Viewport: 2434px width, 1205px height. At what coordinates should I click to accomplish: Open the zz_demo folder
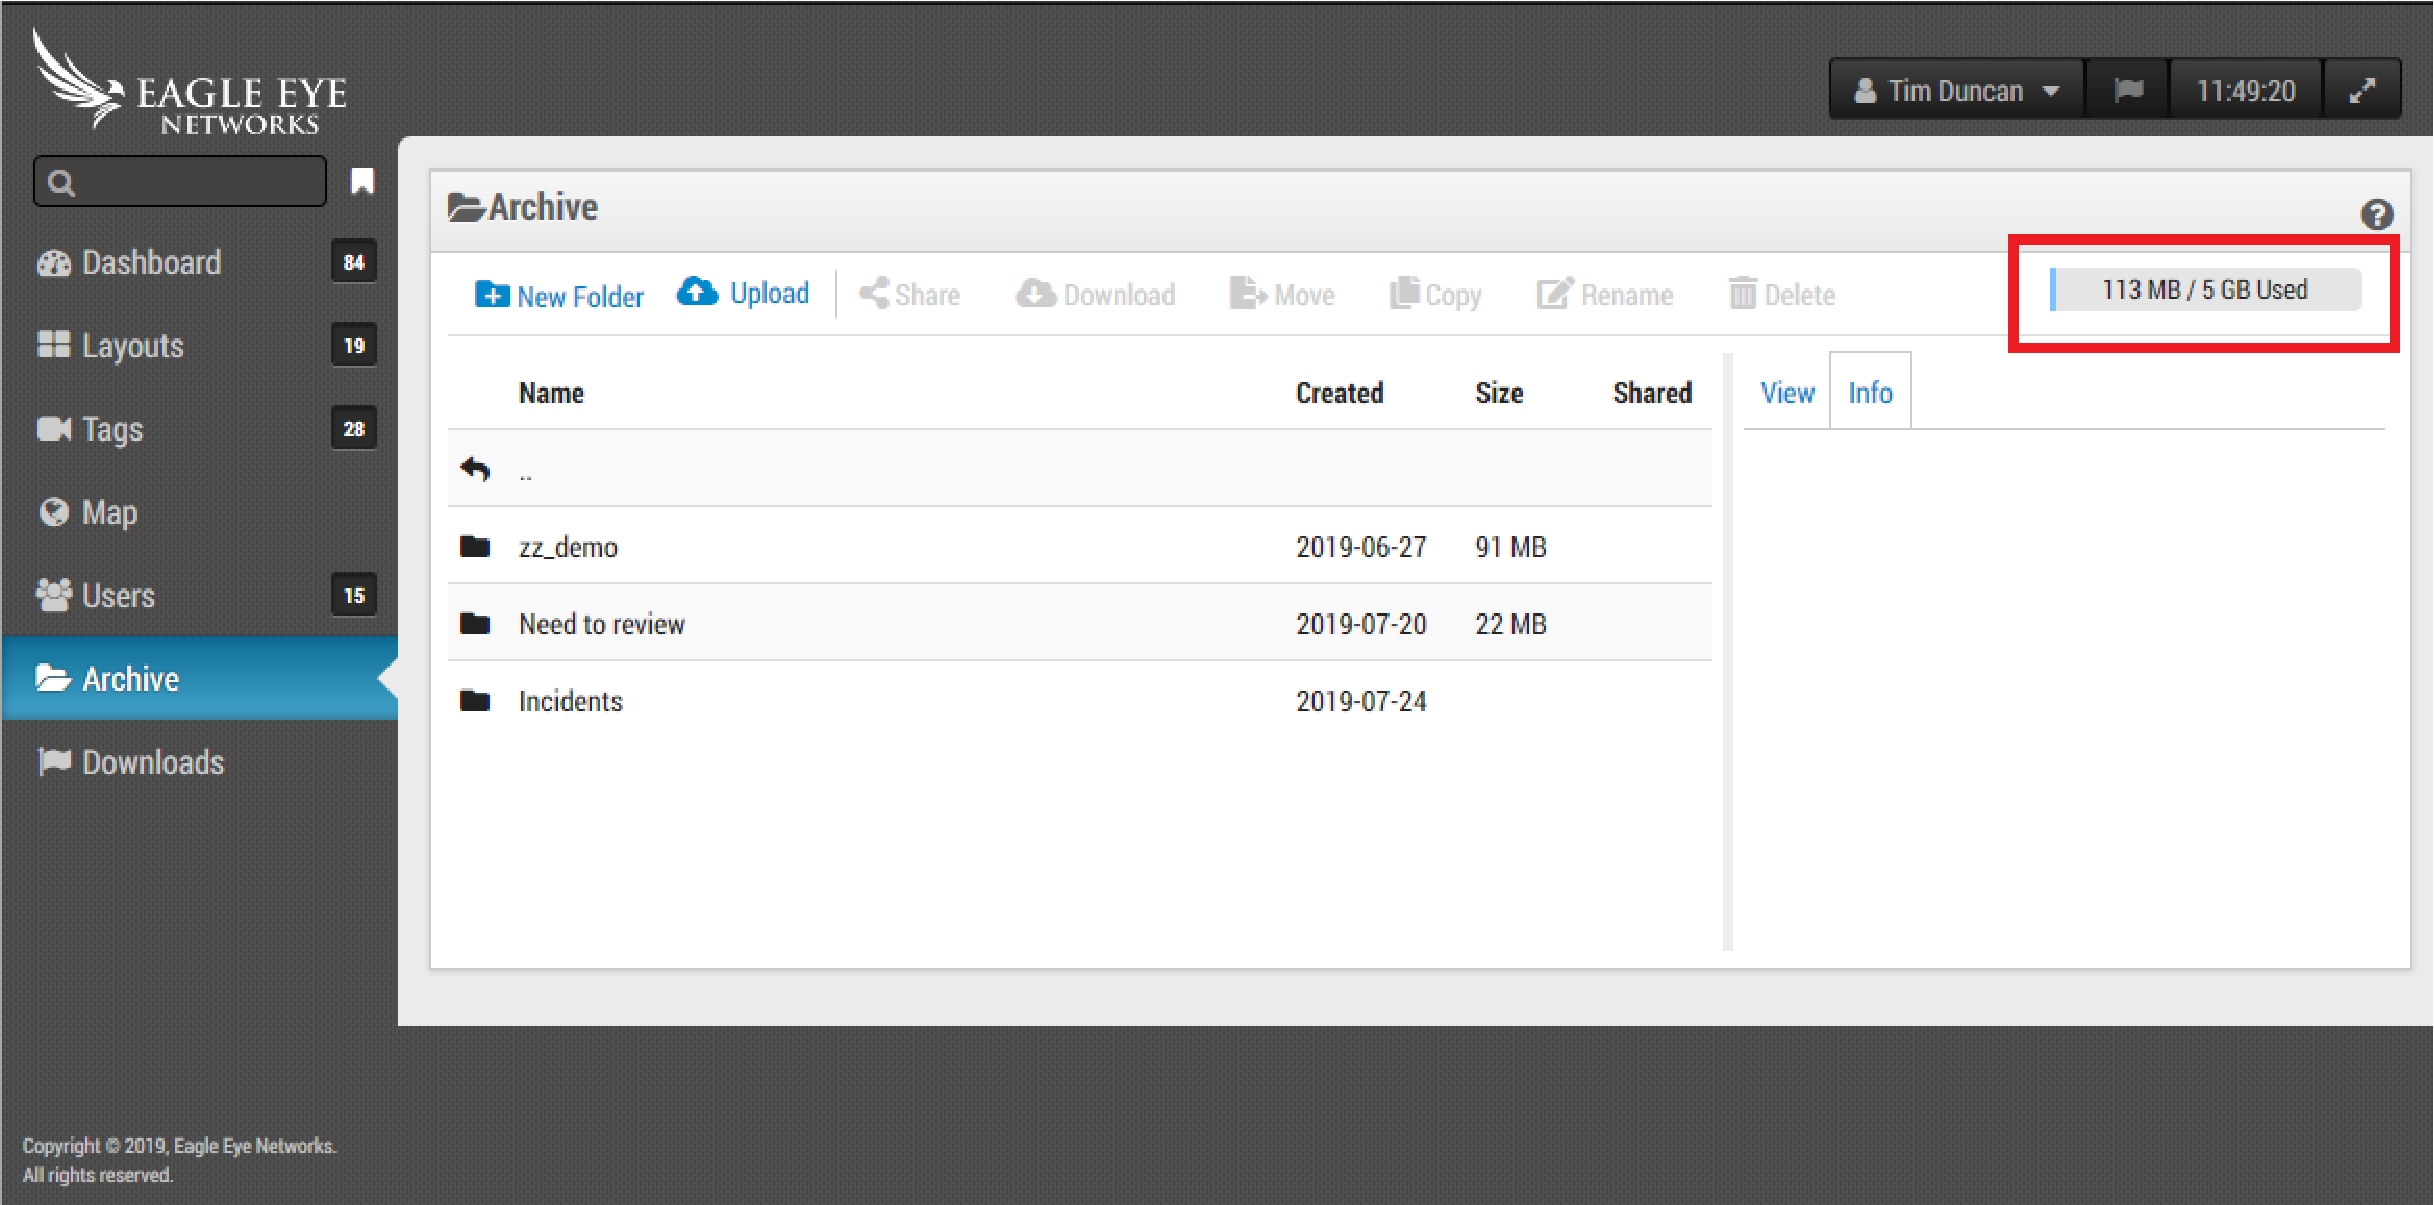click(x=567, y=547)
